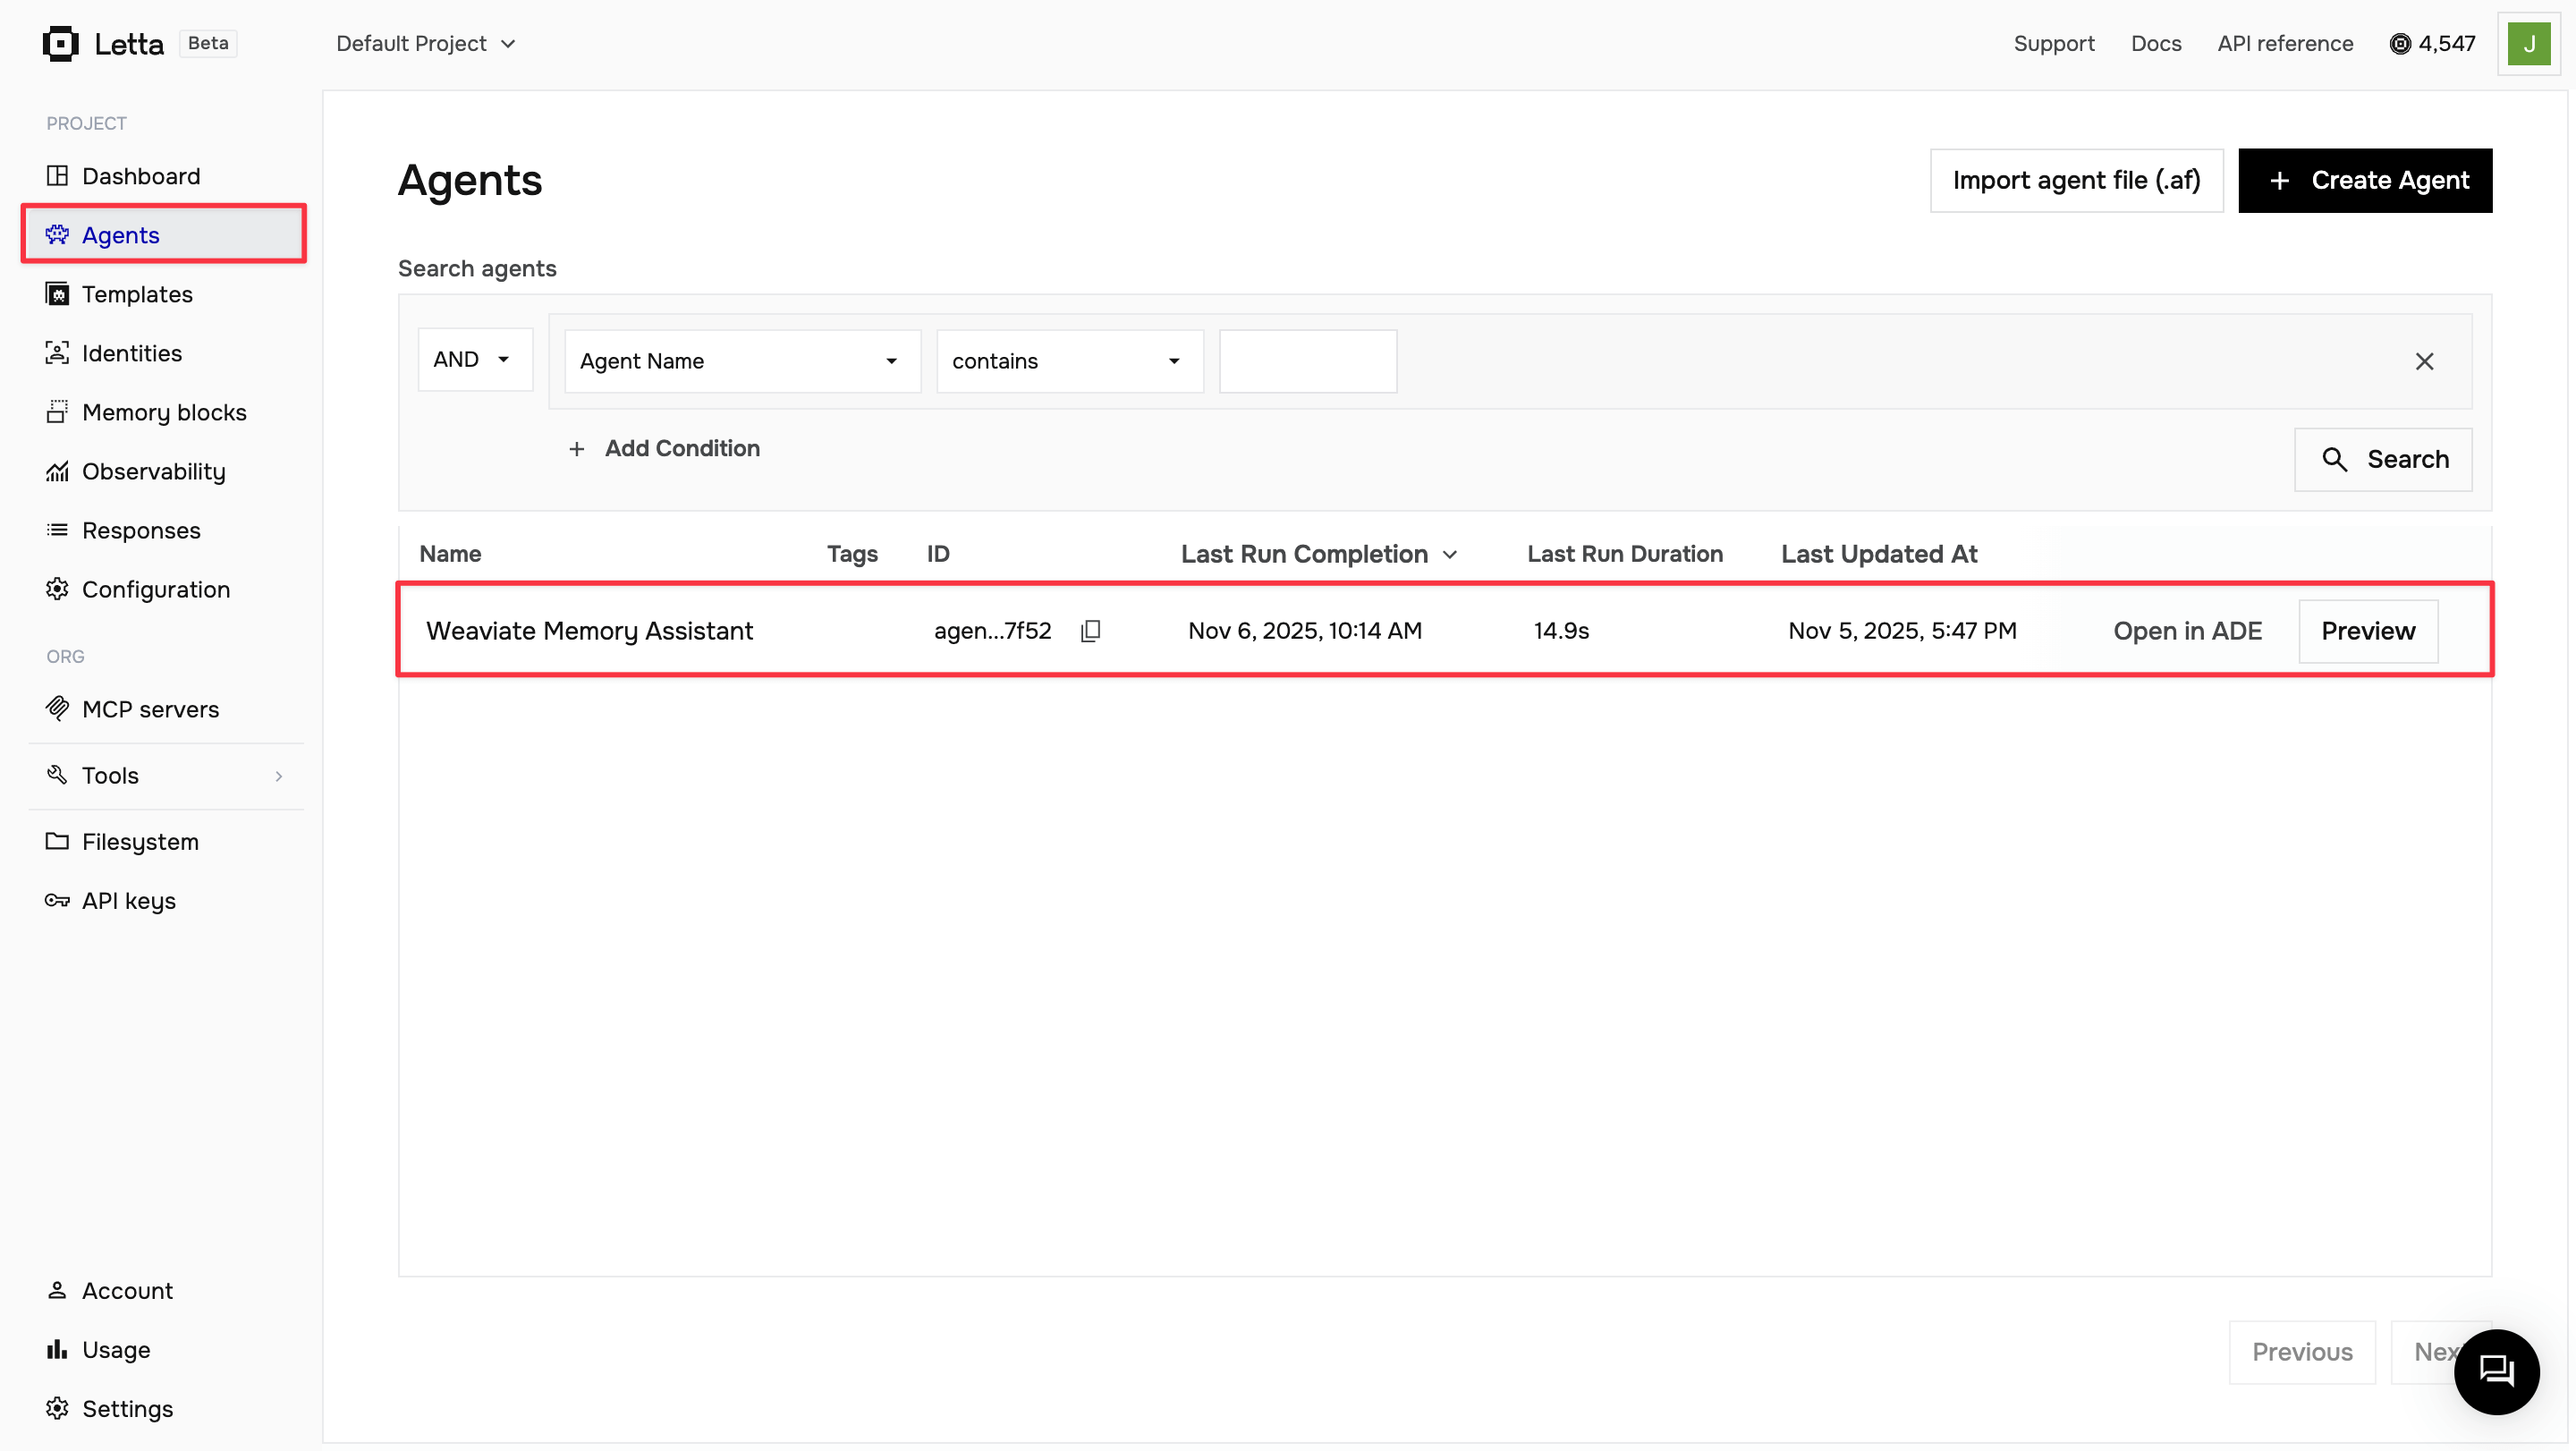This screenshot has height=1451, width=2576.
Task: Focus the search value text field
Action: click(1307, 361)
